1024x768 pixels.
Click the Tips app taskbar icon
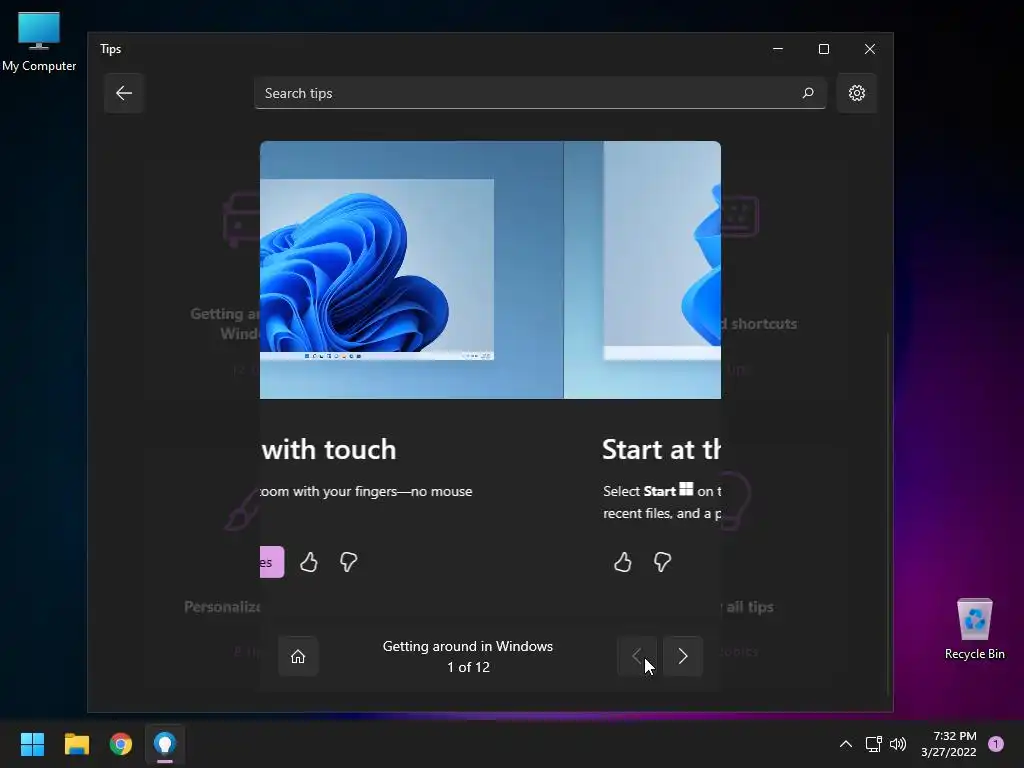pyautogui.click(x=165, y=744)
